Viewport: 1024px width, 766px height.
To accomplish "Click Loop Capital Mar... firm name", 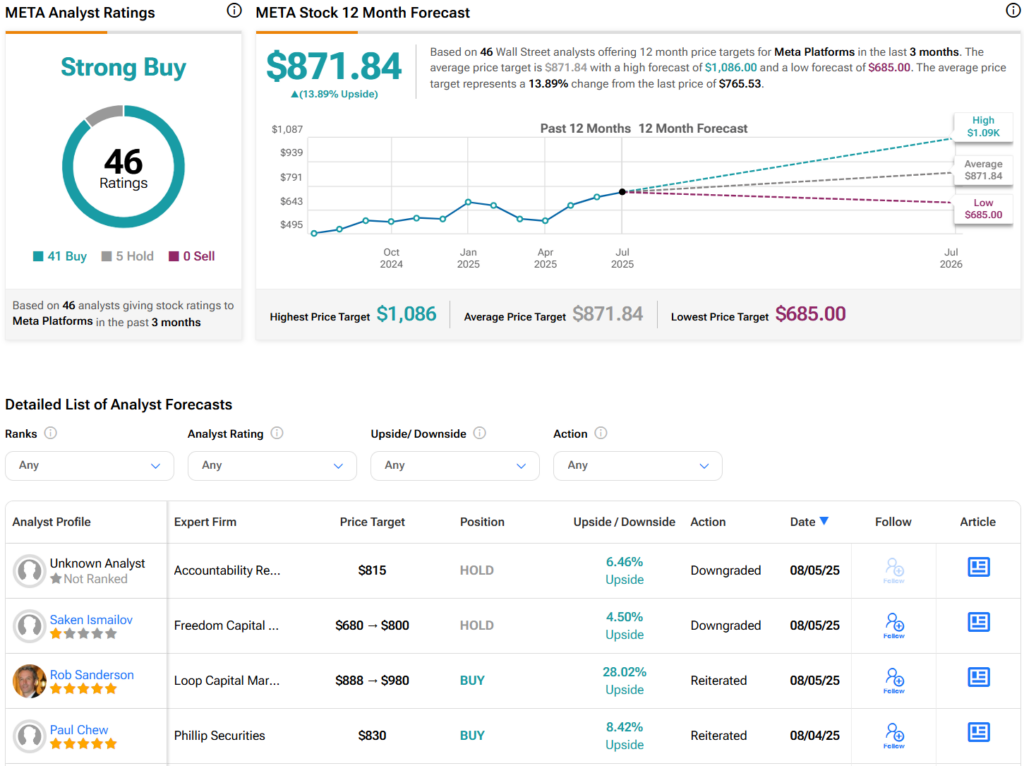I will click(227, 680).
